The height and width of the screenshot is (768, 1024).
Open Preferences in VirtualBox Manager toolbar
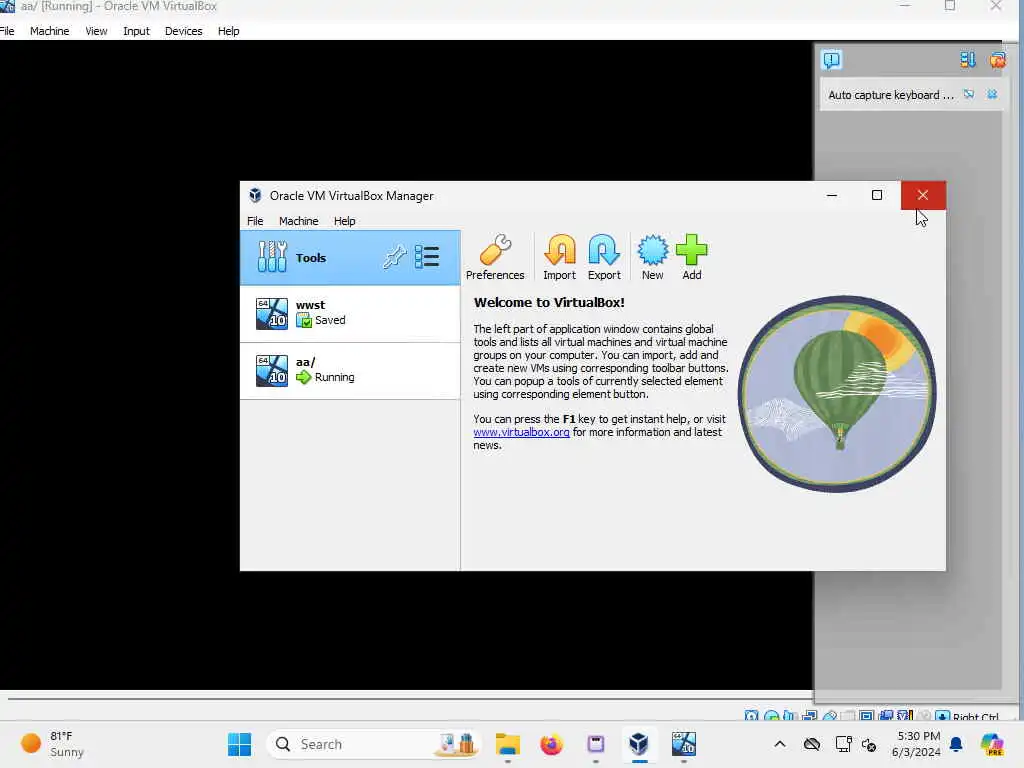point(495,257)
